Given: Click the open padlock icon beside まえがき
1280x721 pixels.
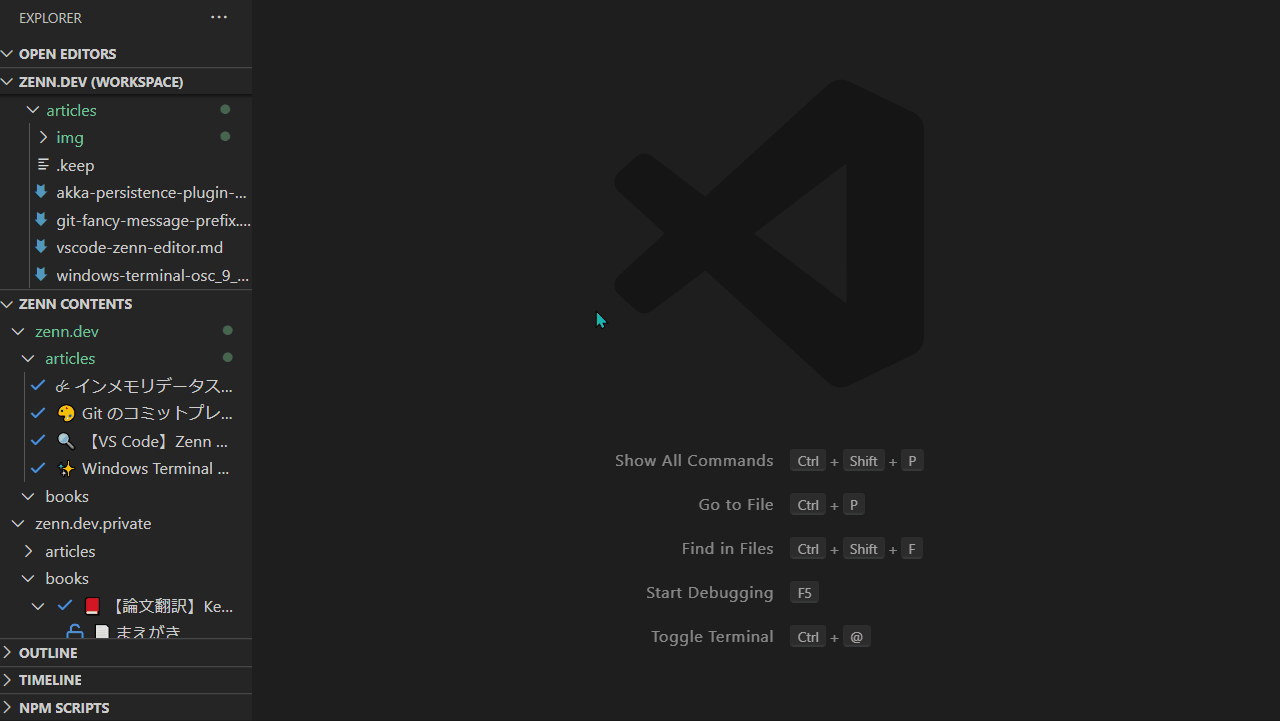Looking at the screenshot, I should [74, 632].
